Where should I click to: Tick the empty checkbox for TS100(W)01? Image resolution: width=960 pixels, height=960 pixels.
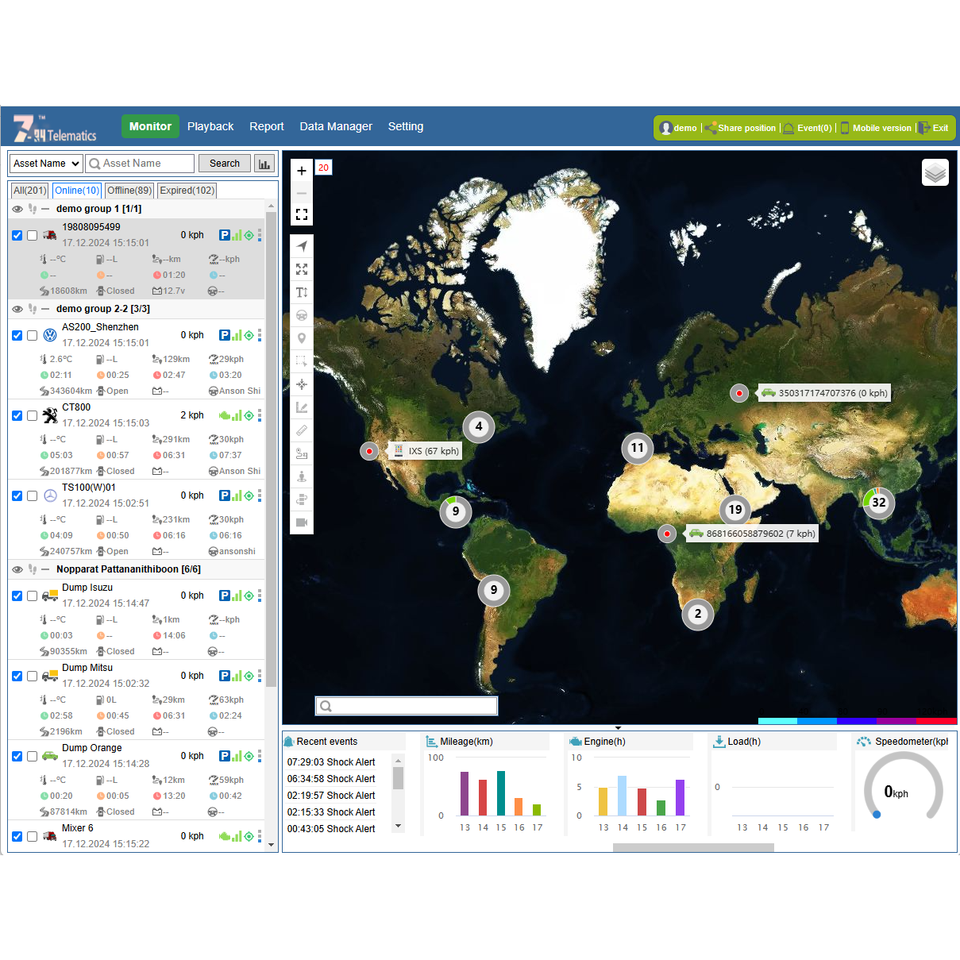point(32,496)
